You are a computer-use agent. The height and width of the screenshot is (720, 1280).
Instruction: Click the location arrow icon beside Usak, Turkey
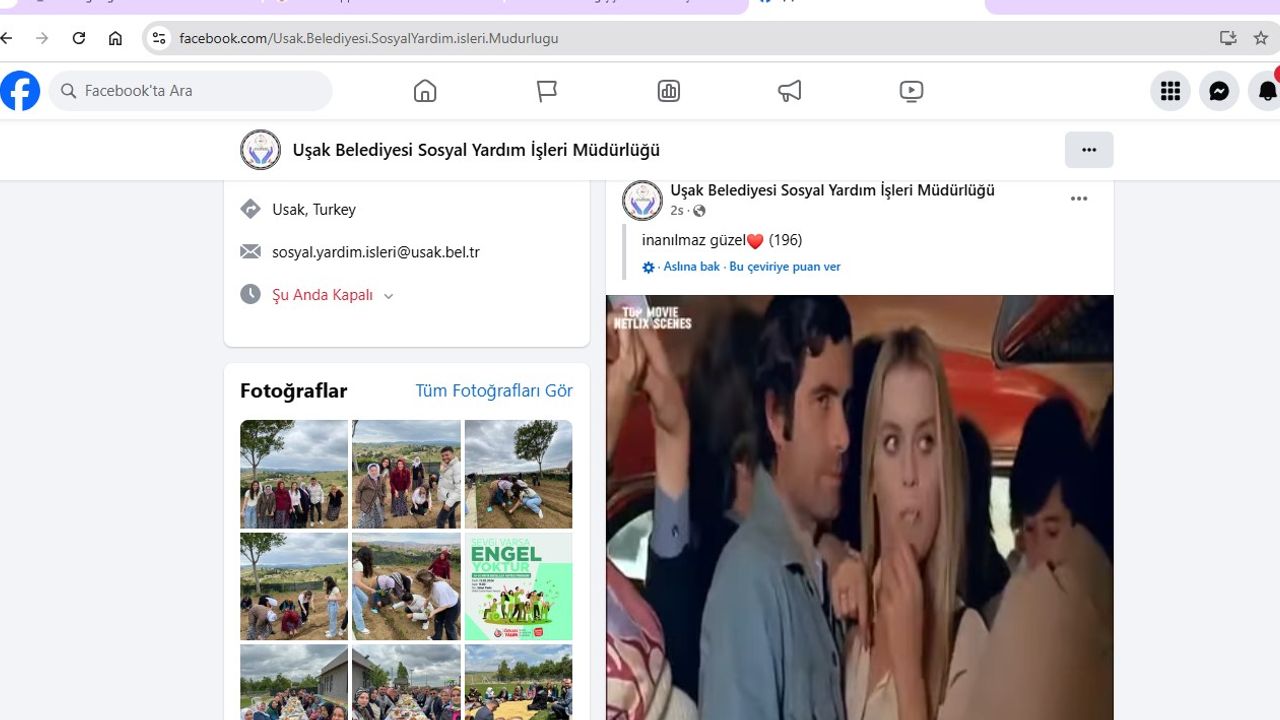point(250,209)
